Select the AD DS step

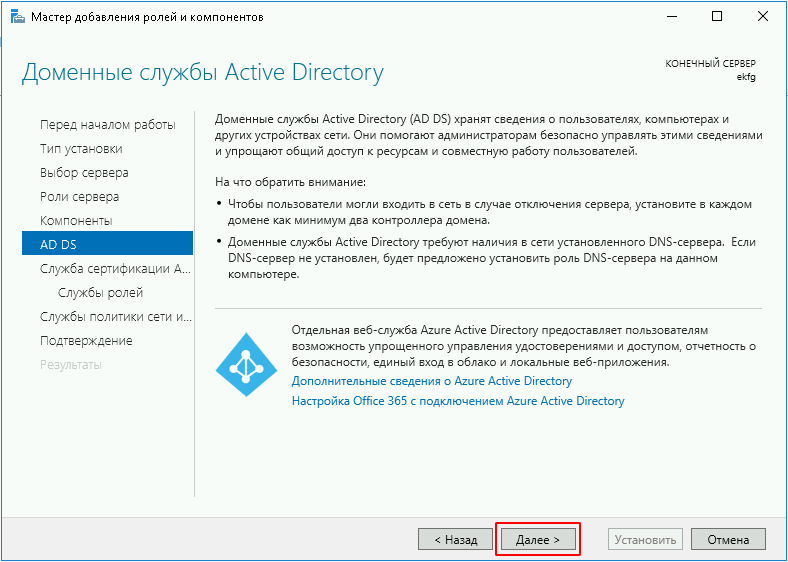pos(108,245)
